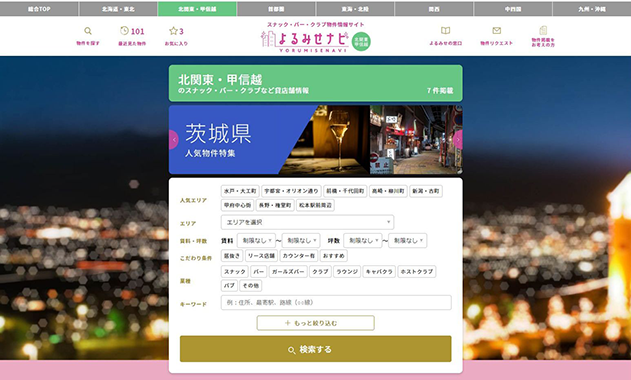Open property request envelope icon
Screen dimensions: 631x380
[x=496, y=31]
